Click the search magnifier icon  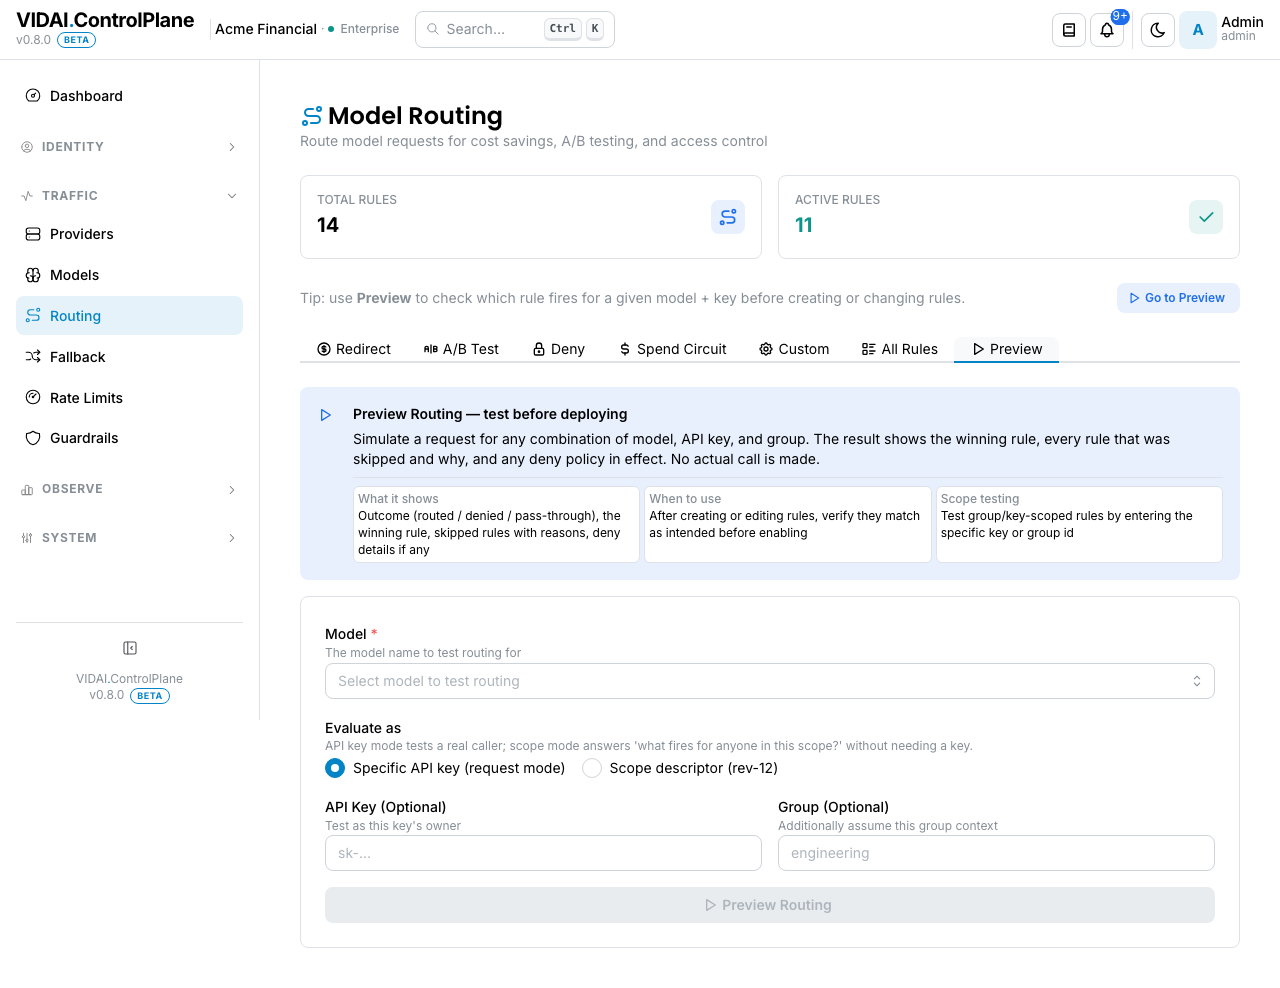[x=433, y=29]
